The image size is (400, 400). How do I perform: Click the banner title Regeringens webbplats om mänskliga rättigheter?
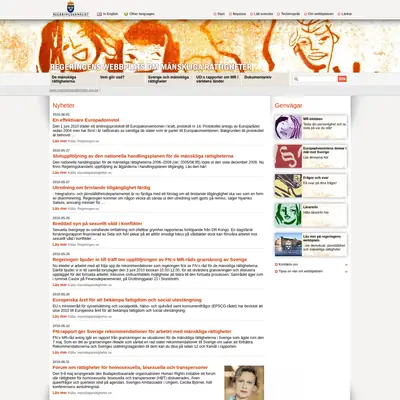coord(151,67)
